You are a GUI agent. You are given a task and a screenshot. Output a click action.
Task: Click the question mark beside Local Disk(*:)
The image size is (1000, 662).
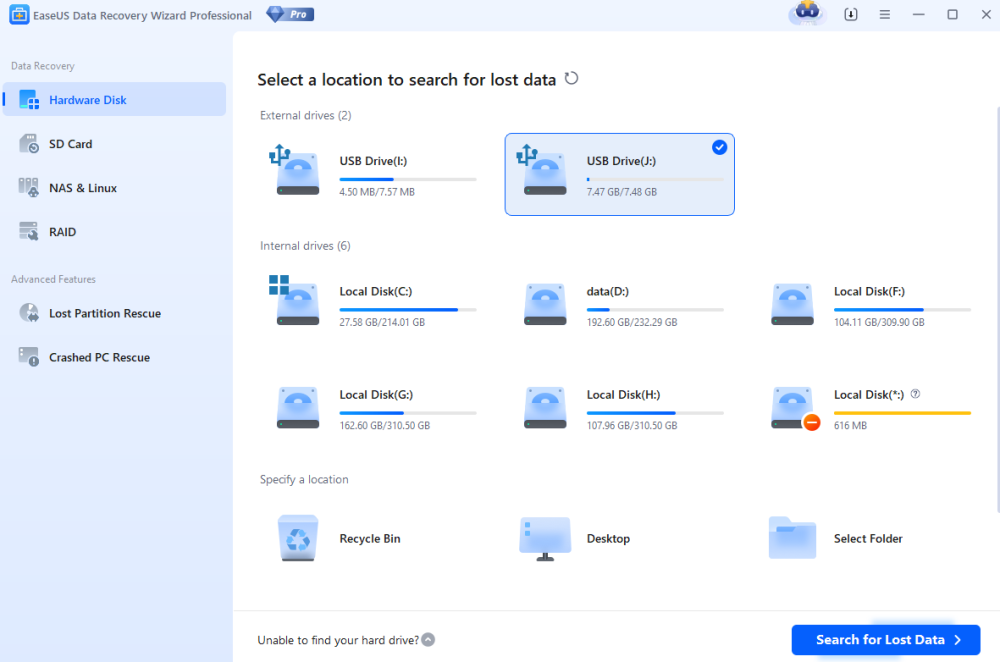(915, 394)
